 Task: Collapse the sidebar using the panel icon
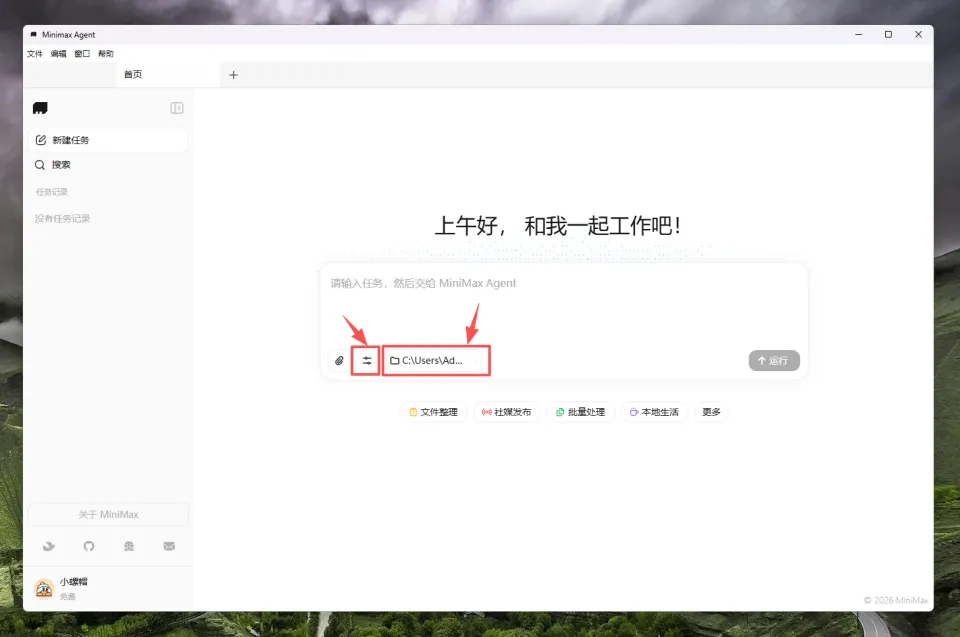(177, 108)
